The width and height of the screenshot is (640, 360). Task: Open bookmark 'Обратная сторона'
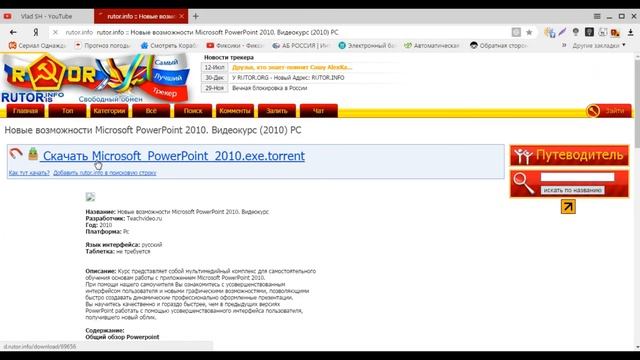[499, 46]
